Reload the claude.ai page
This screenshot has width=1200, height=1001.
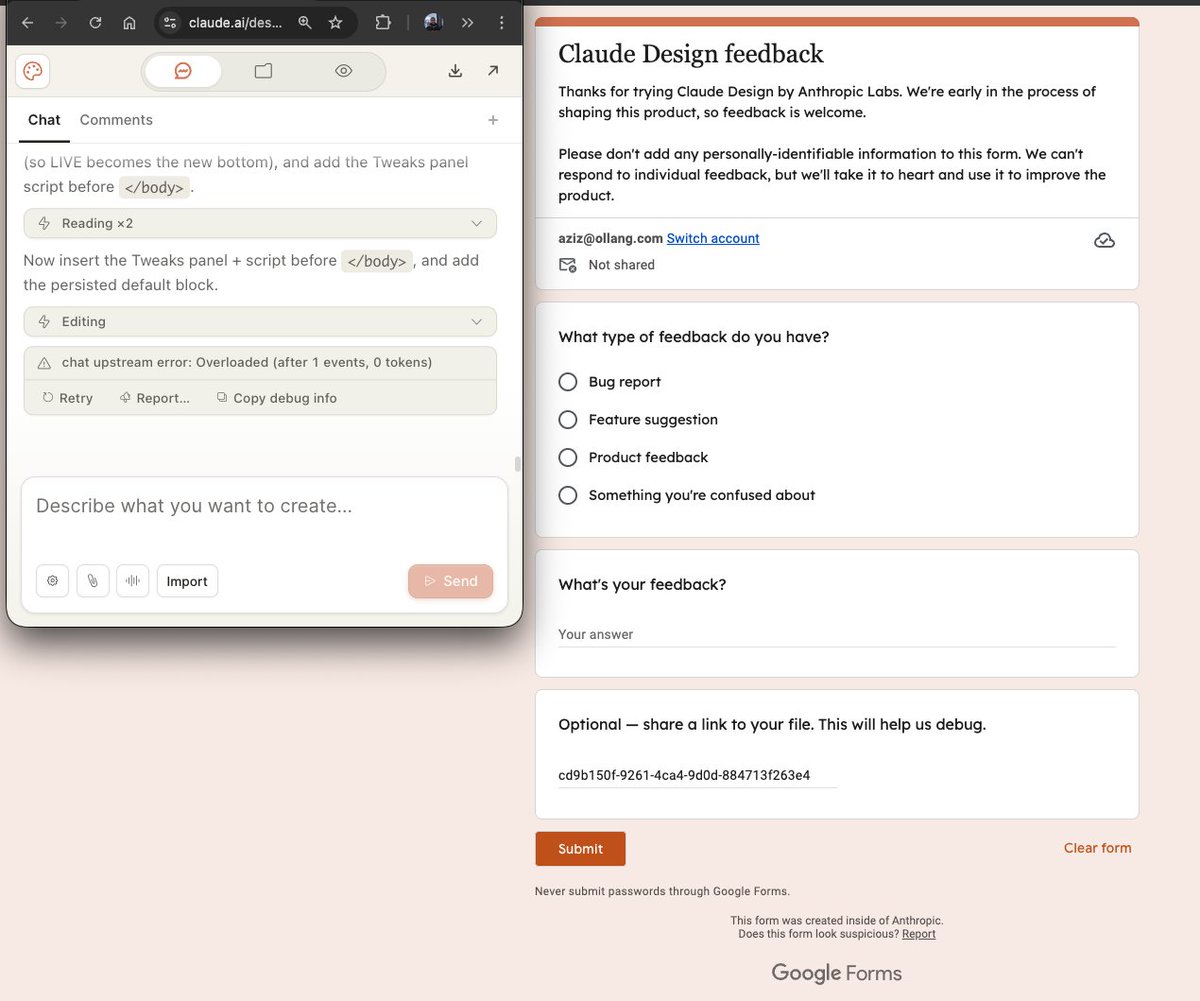[x=95, y=22]
